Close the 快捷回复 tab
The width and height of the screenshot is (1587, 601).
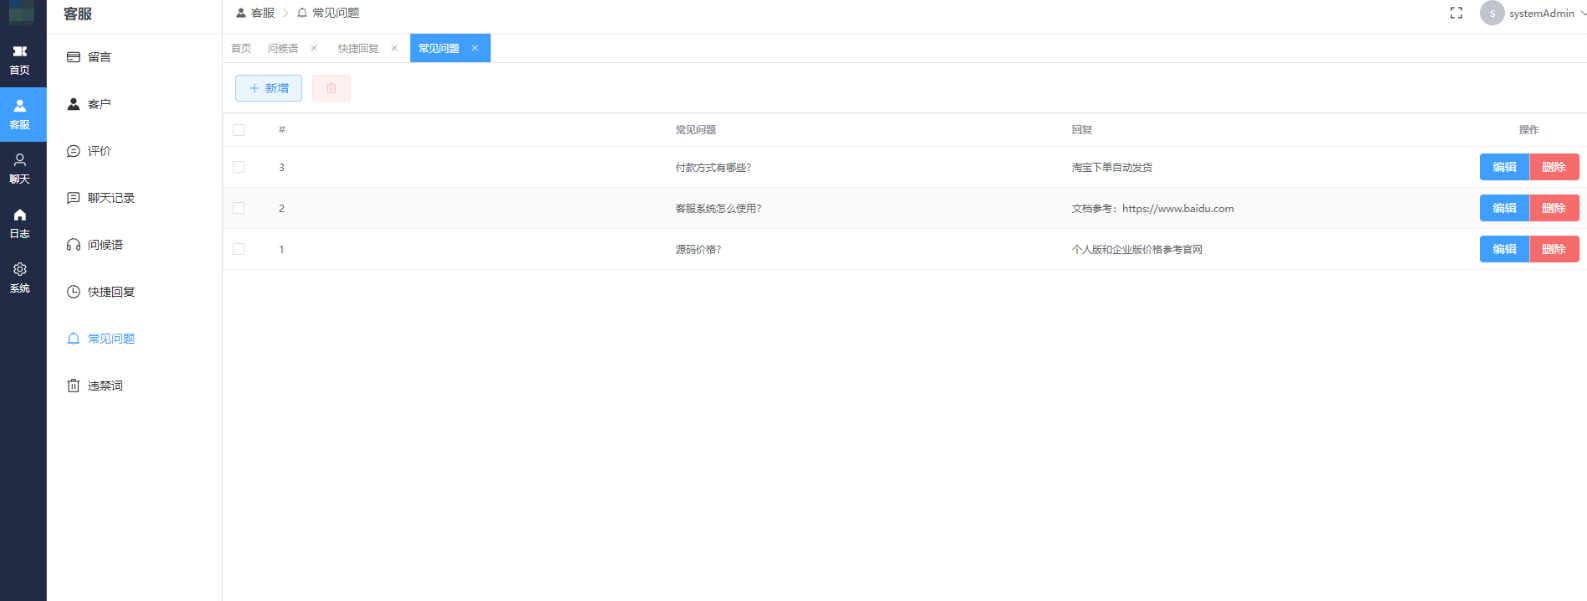tap(394, 48)
